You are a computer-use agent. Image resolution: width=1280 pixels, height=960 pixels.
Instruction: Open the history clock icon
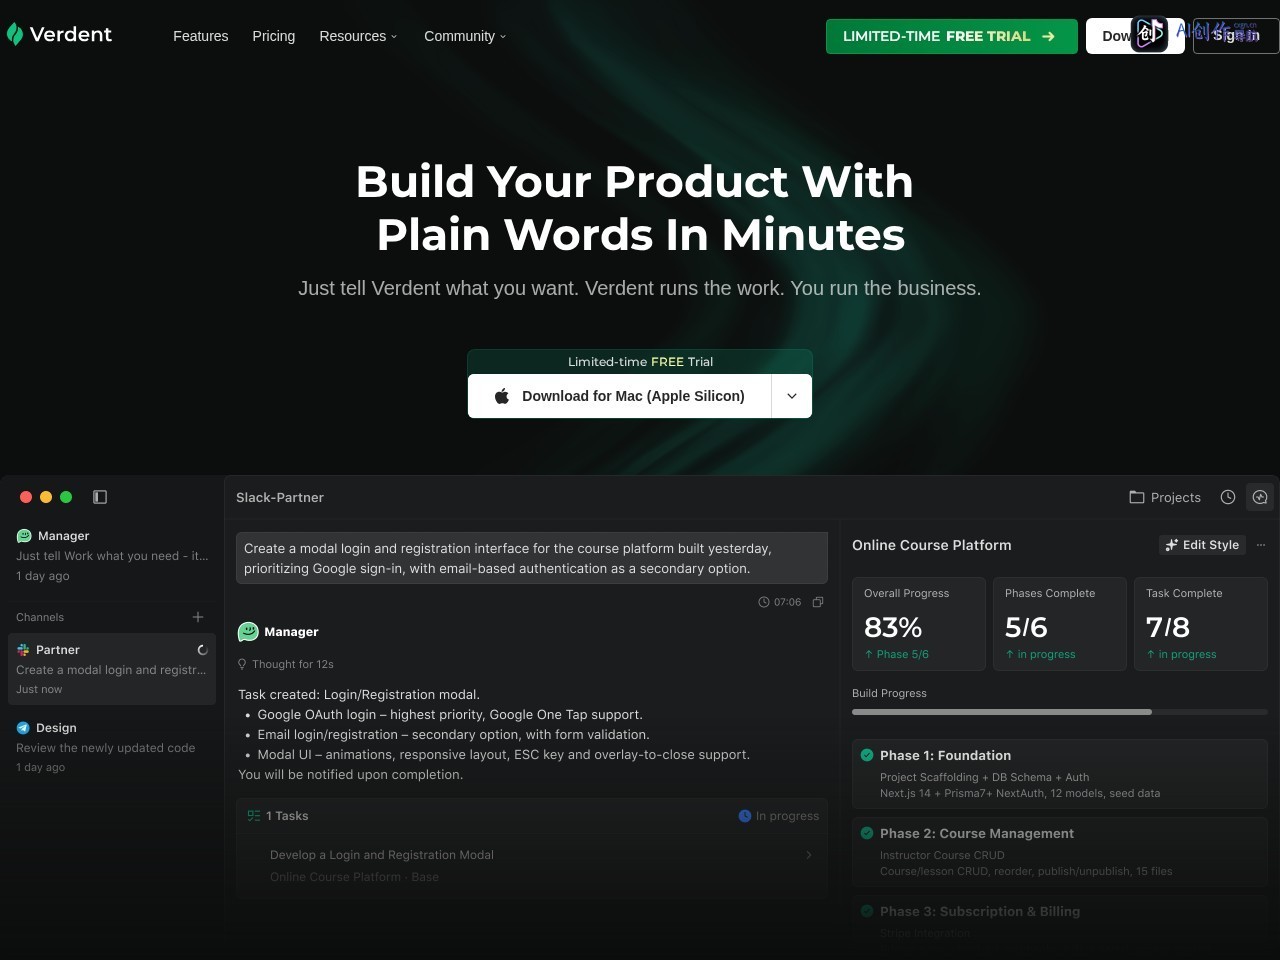click(1228, 497)
